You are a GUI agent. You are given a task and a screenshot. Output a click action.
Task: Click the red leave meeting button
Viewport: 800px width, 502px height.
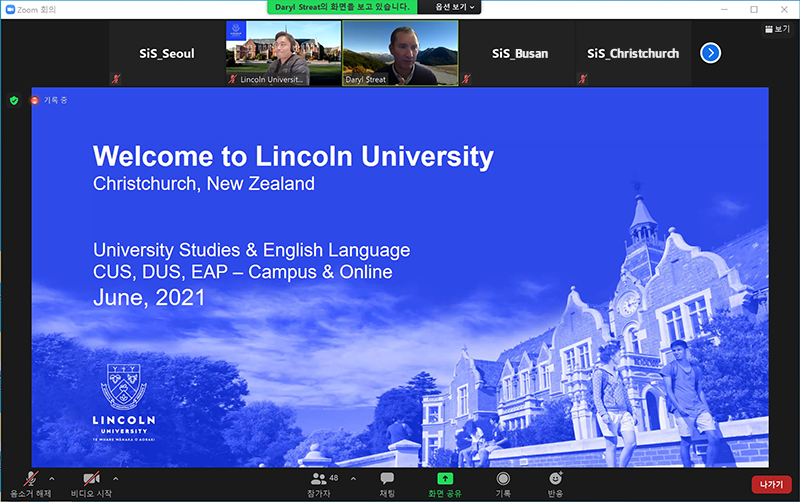771,485
